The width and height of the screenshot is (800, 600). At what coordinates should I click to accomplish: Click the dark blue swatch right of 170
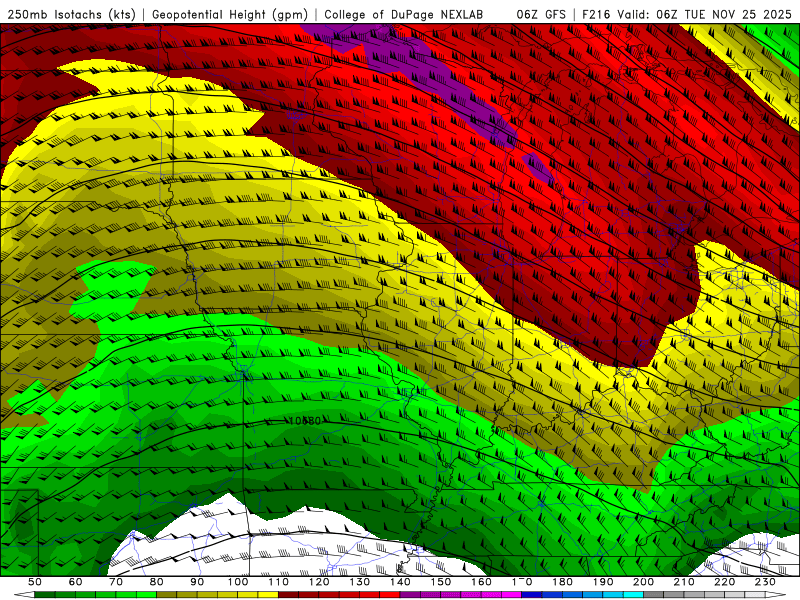pyautogui.click(x=532, y=595)
